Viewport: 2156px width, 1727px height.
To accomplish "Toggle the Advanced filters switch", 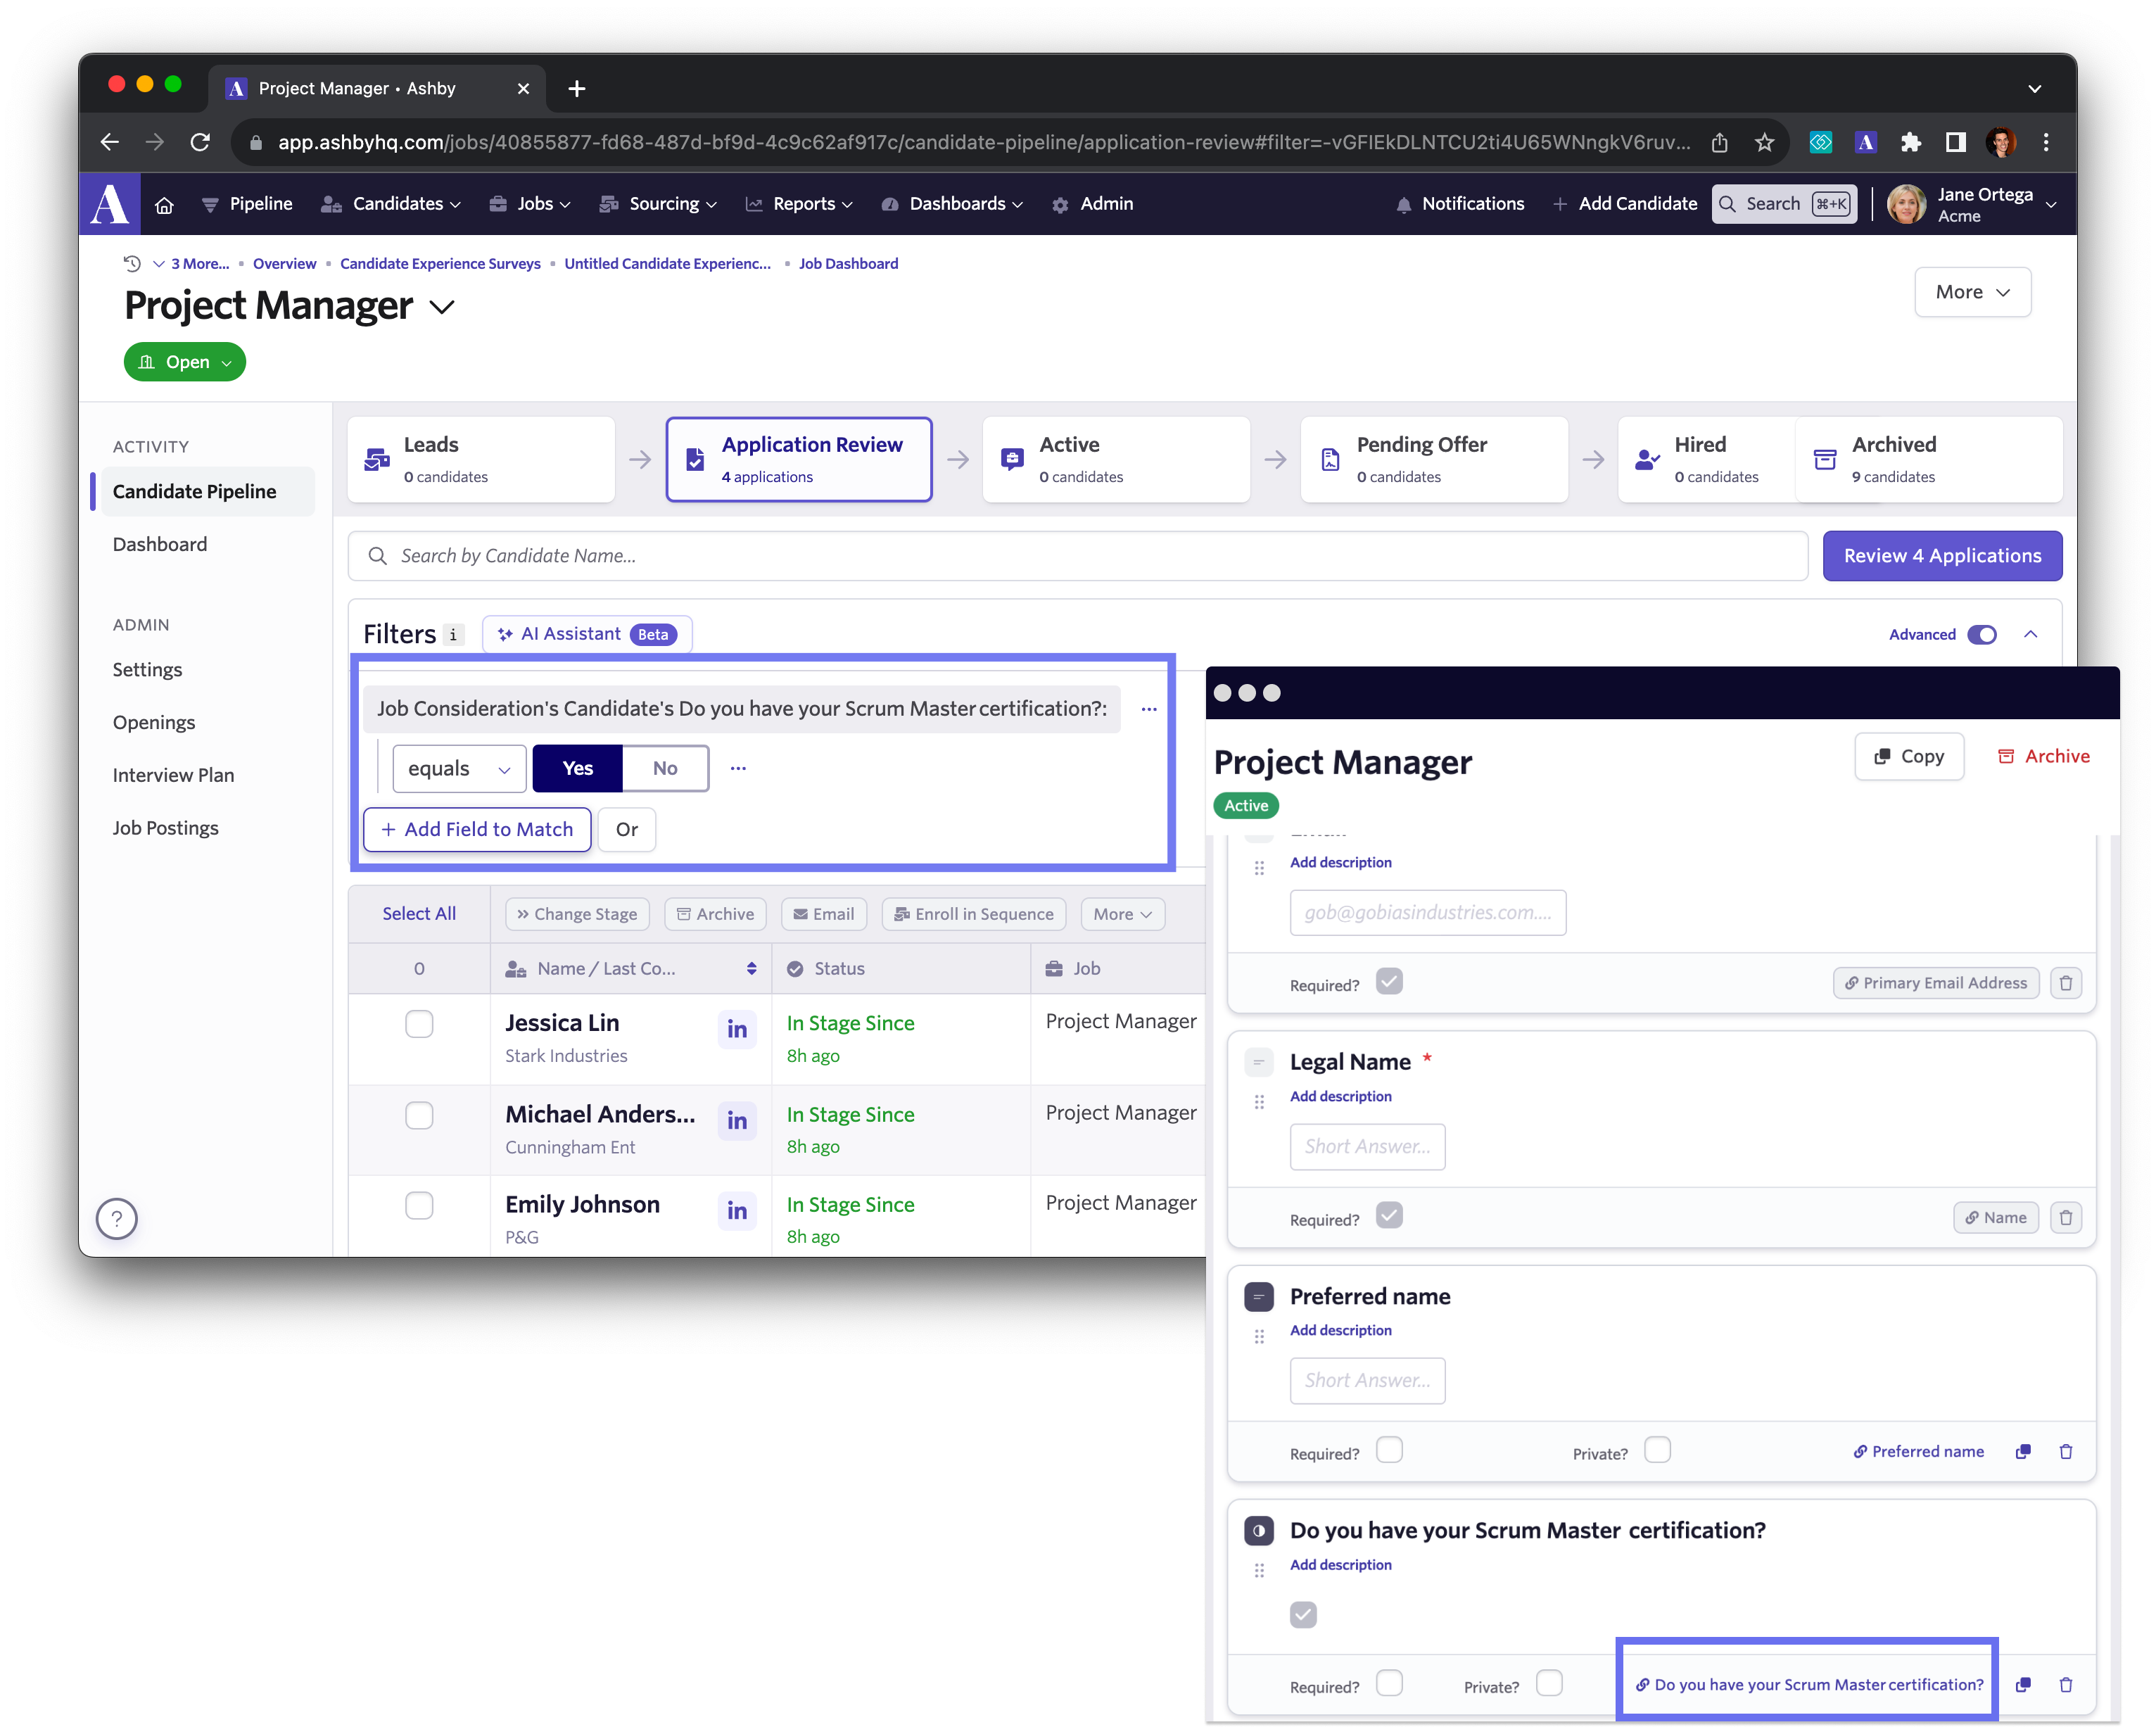I will coord(1981,634).
